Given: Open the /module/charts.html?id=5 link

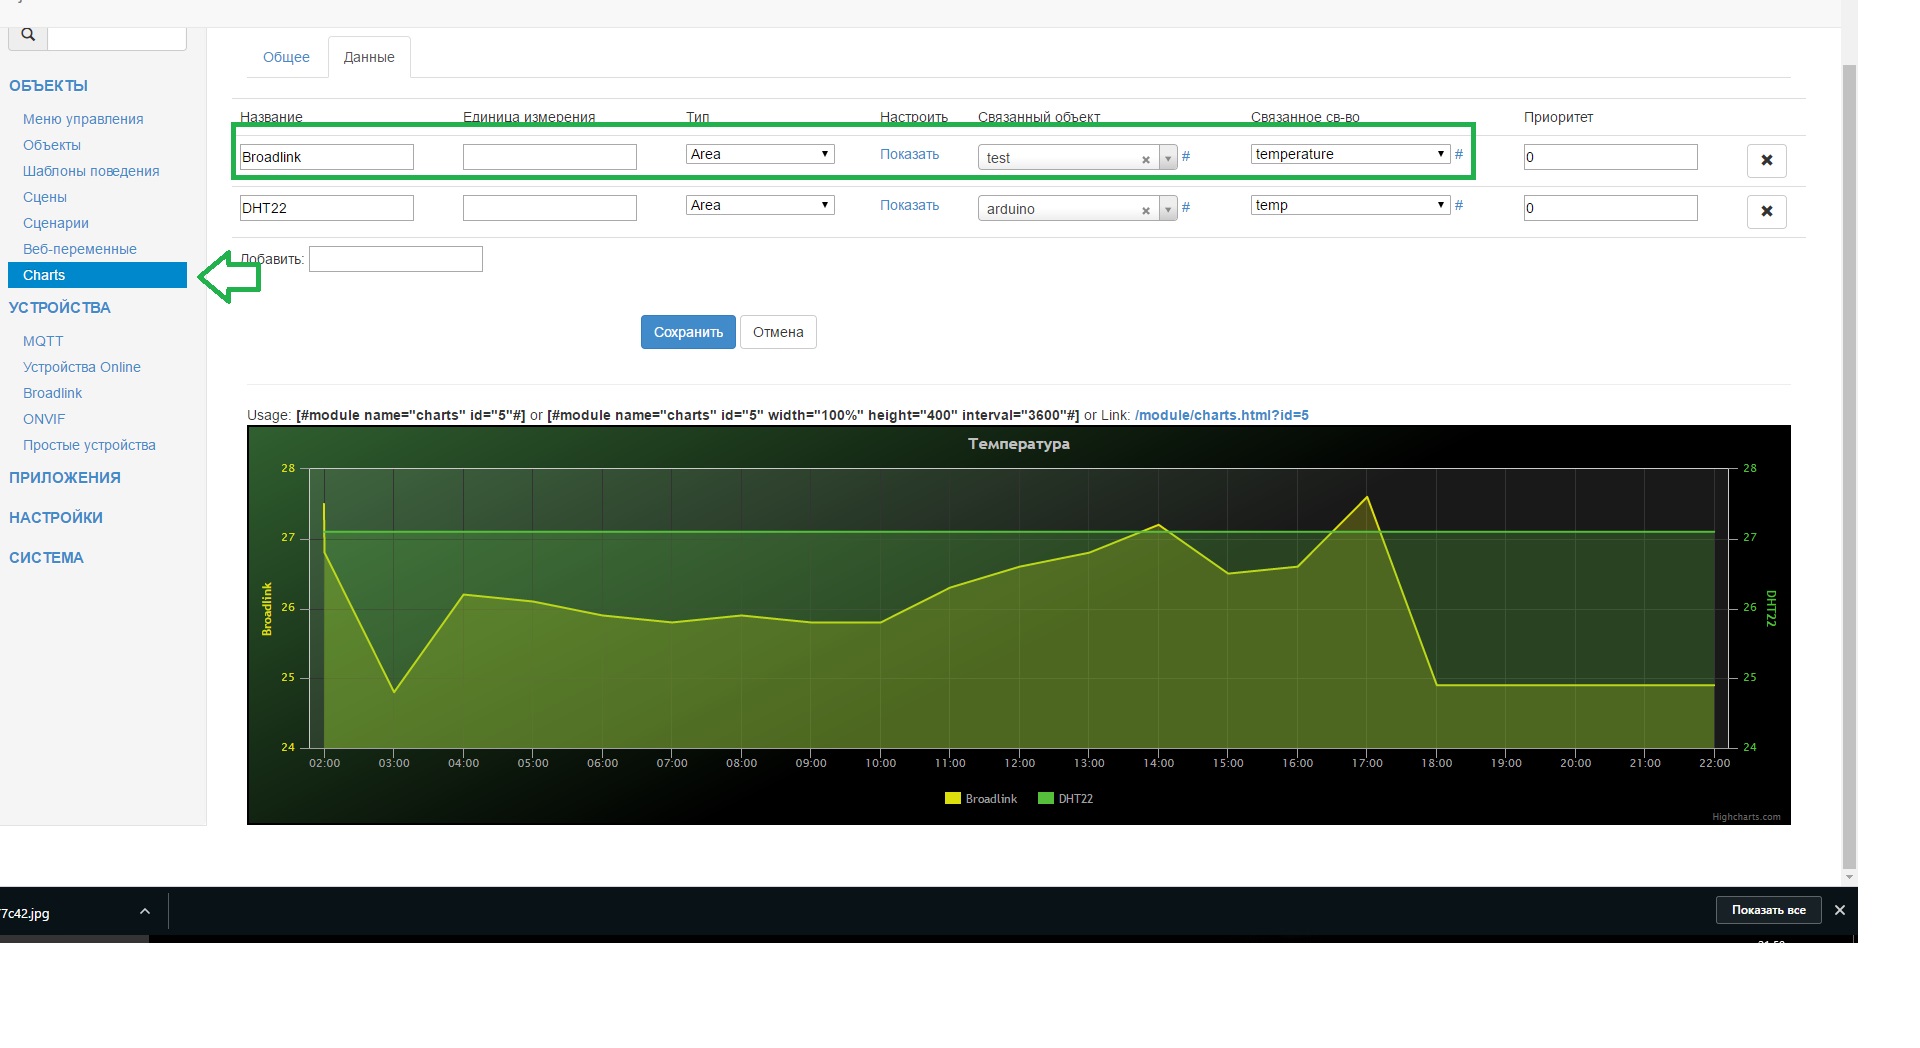Looking at the screenshot, I should coord(1221,415).
